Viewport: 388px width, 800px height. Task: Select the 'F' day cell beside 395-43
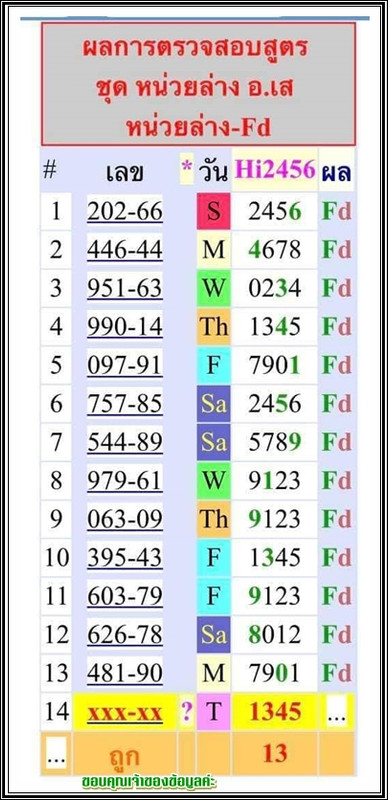click(213, 558)
